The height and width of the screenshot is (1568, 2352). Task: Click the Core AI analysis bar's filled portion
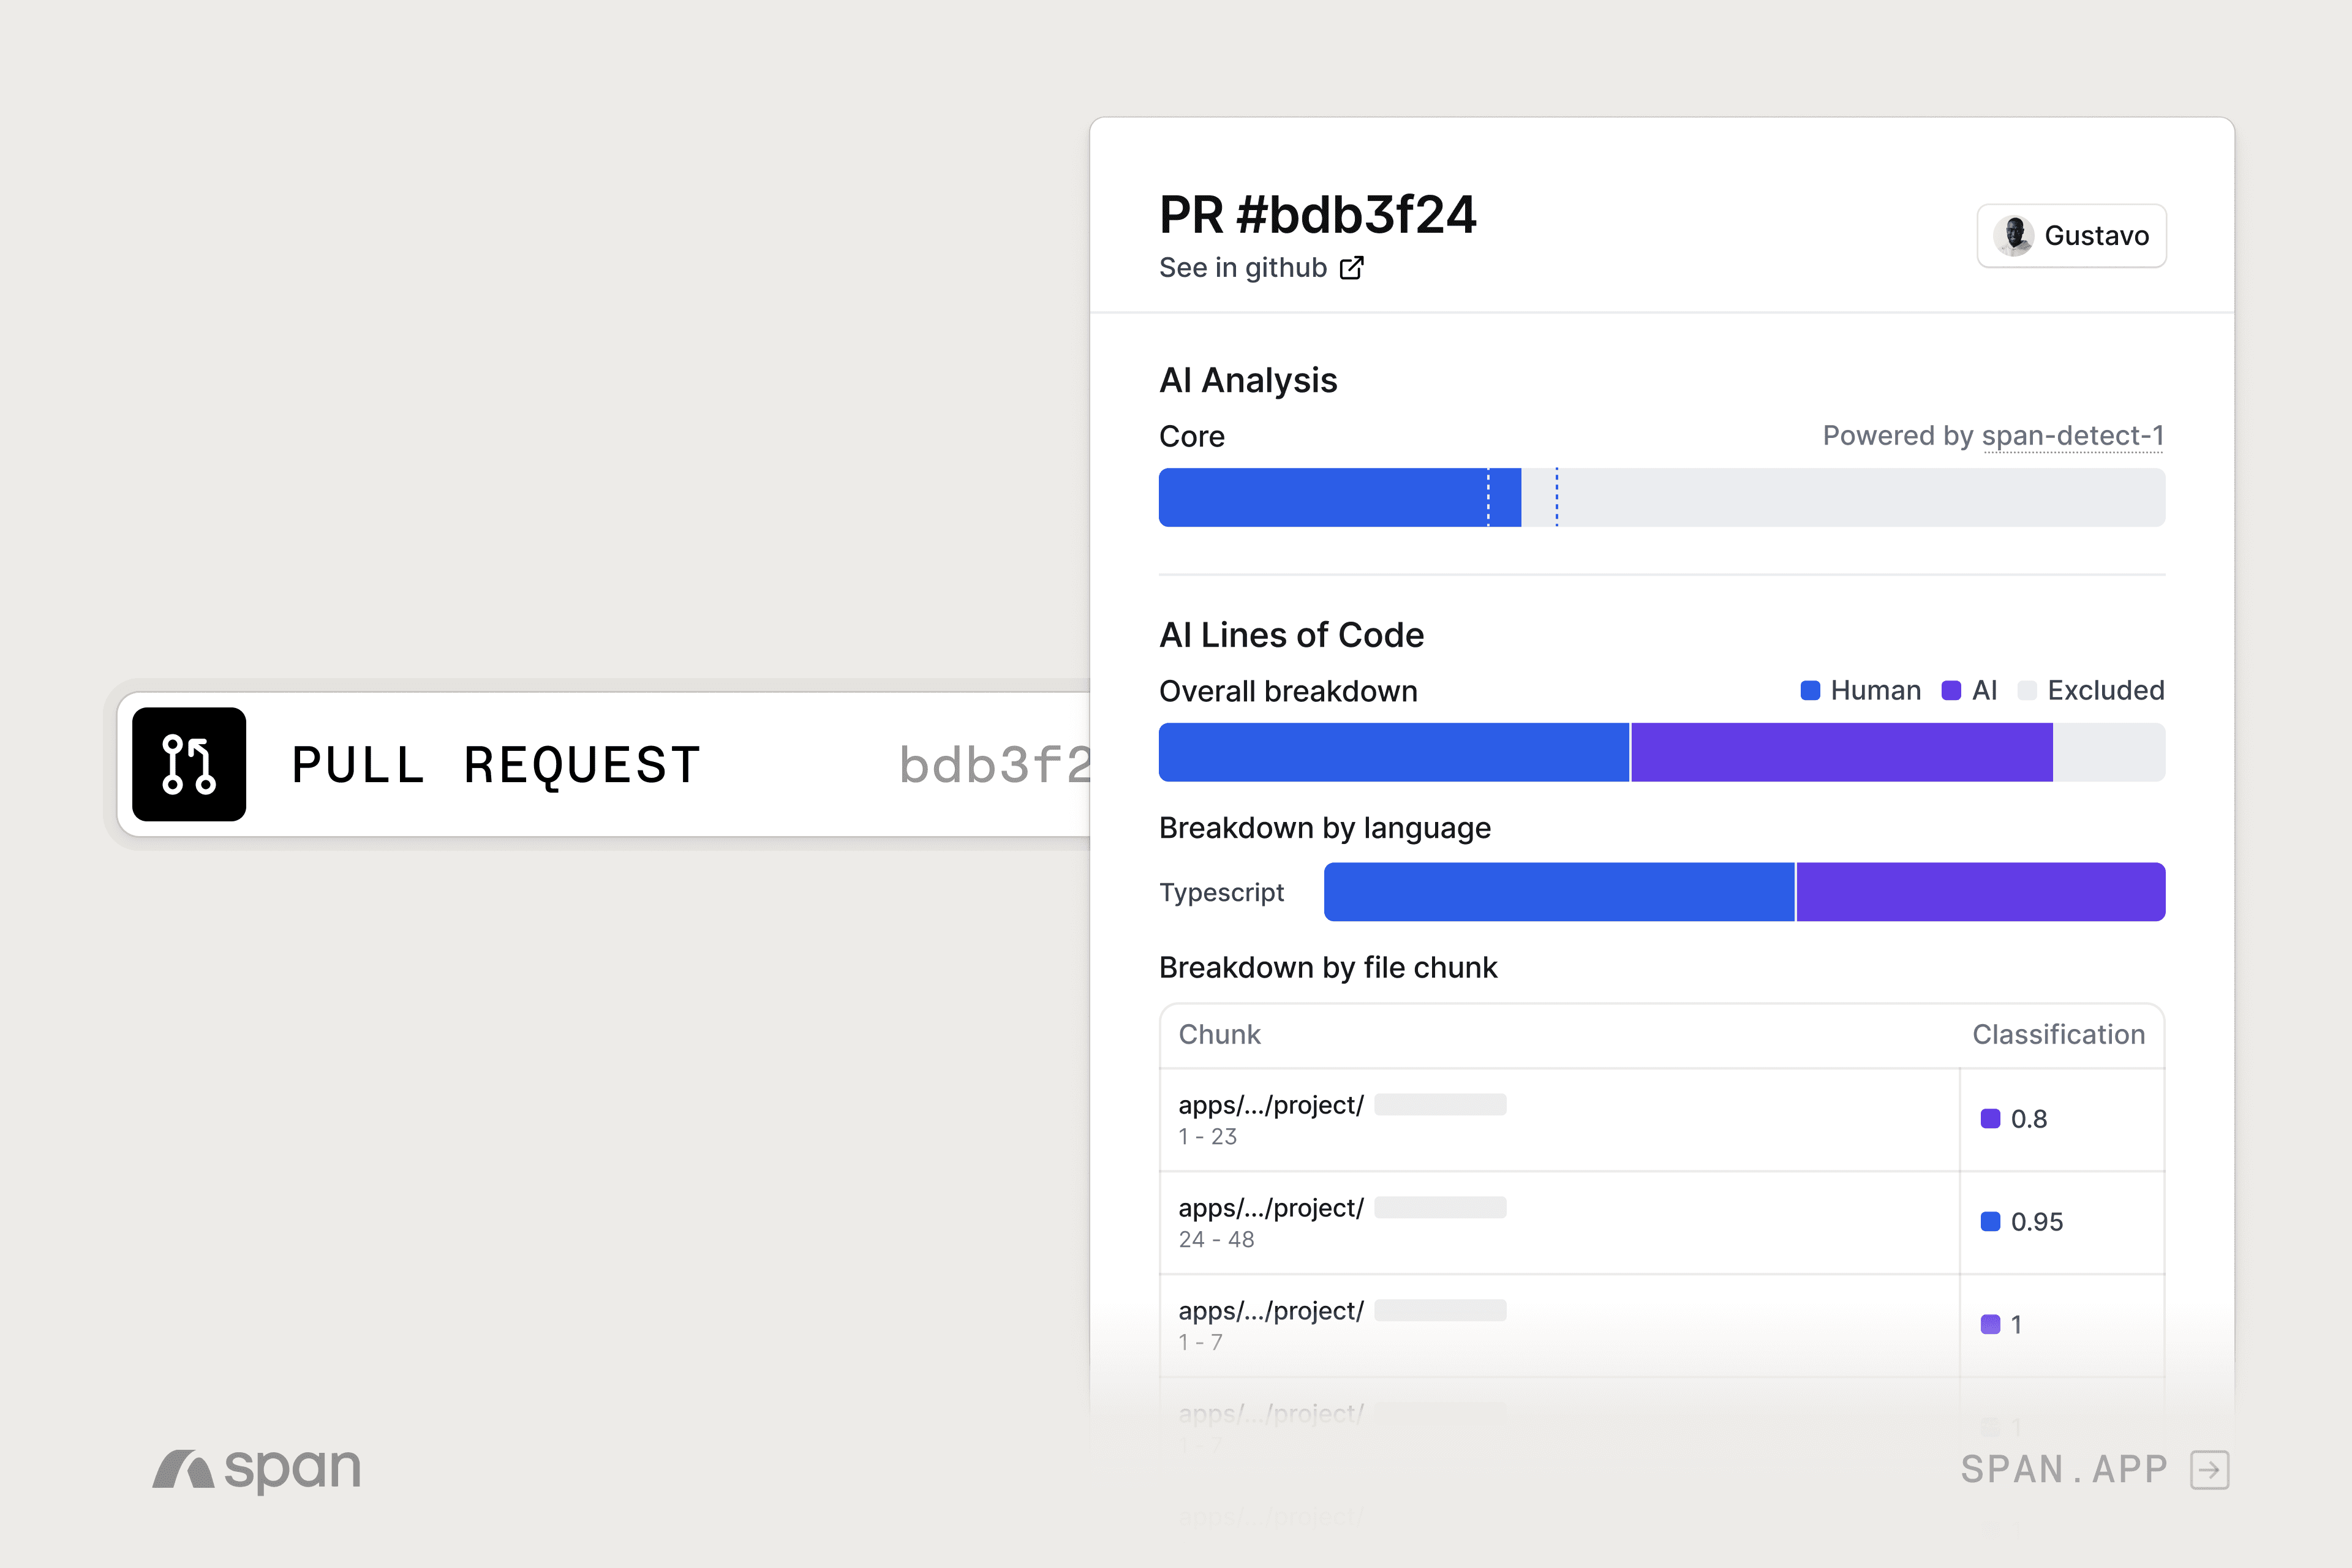click(x=1320, y=498)
